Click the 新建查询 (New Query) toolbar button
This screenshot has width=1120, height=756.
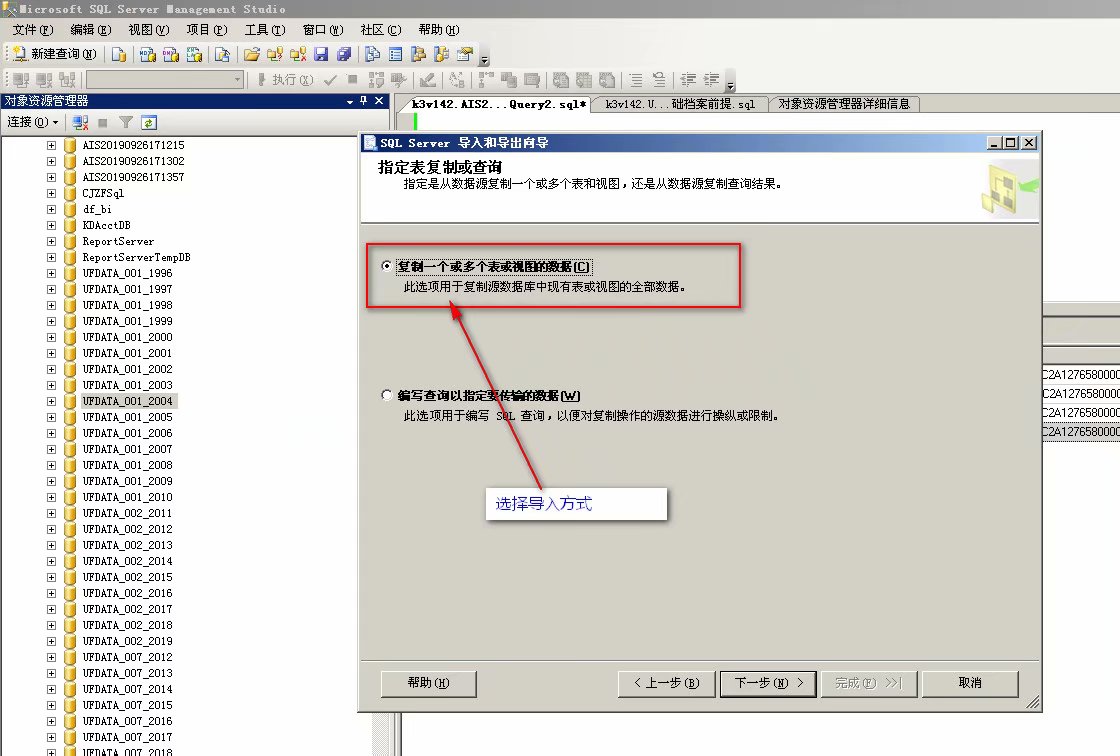(x=55, y=54)
